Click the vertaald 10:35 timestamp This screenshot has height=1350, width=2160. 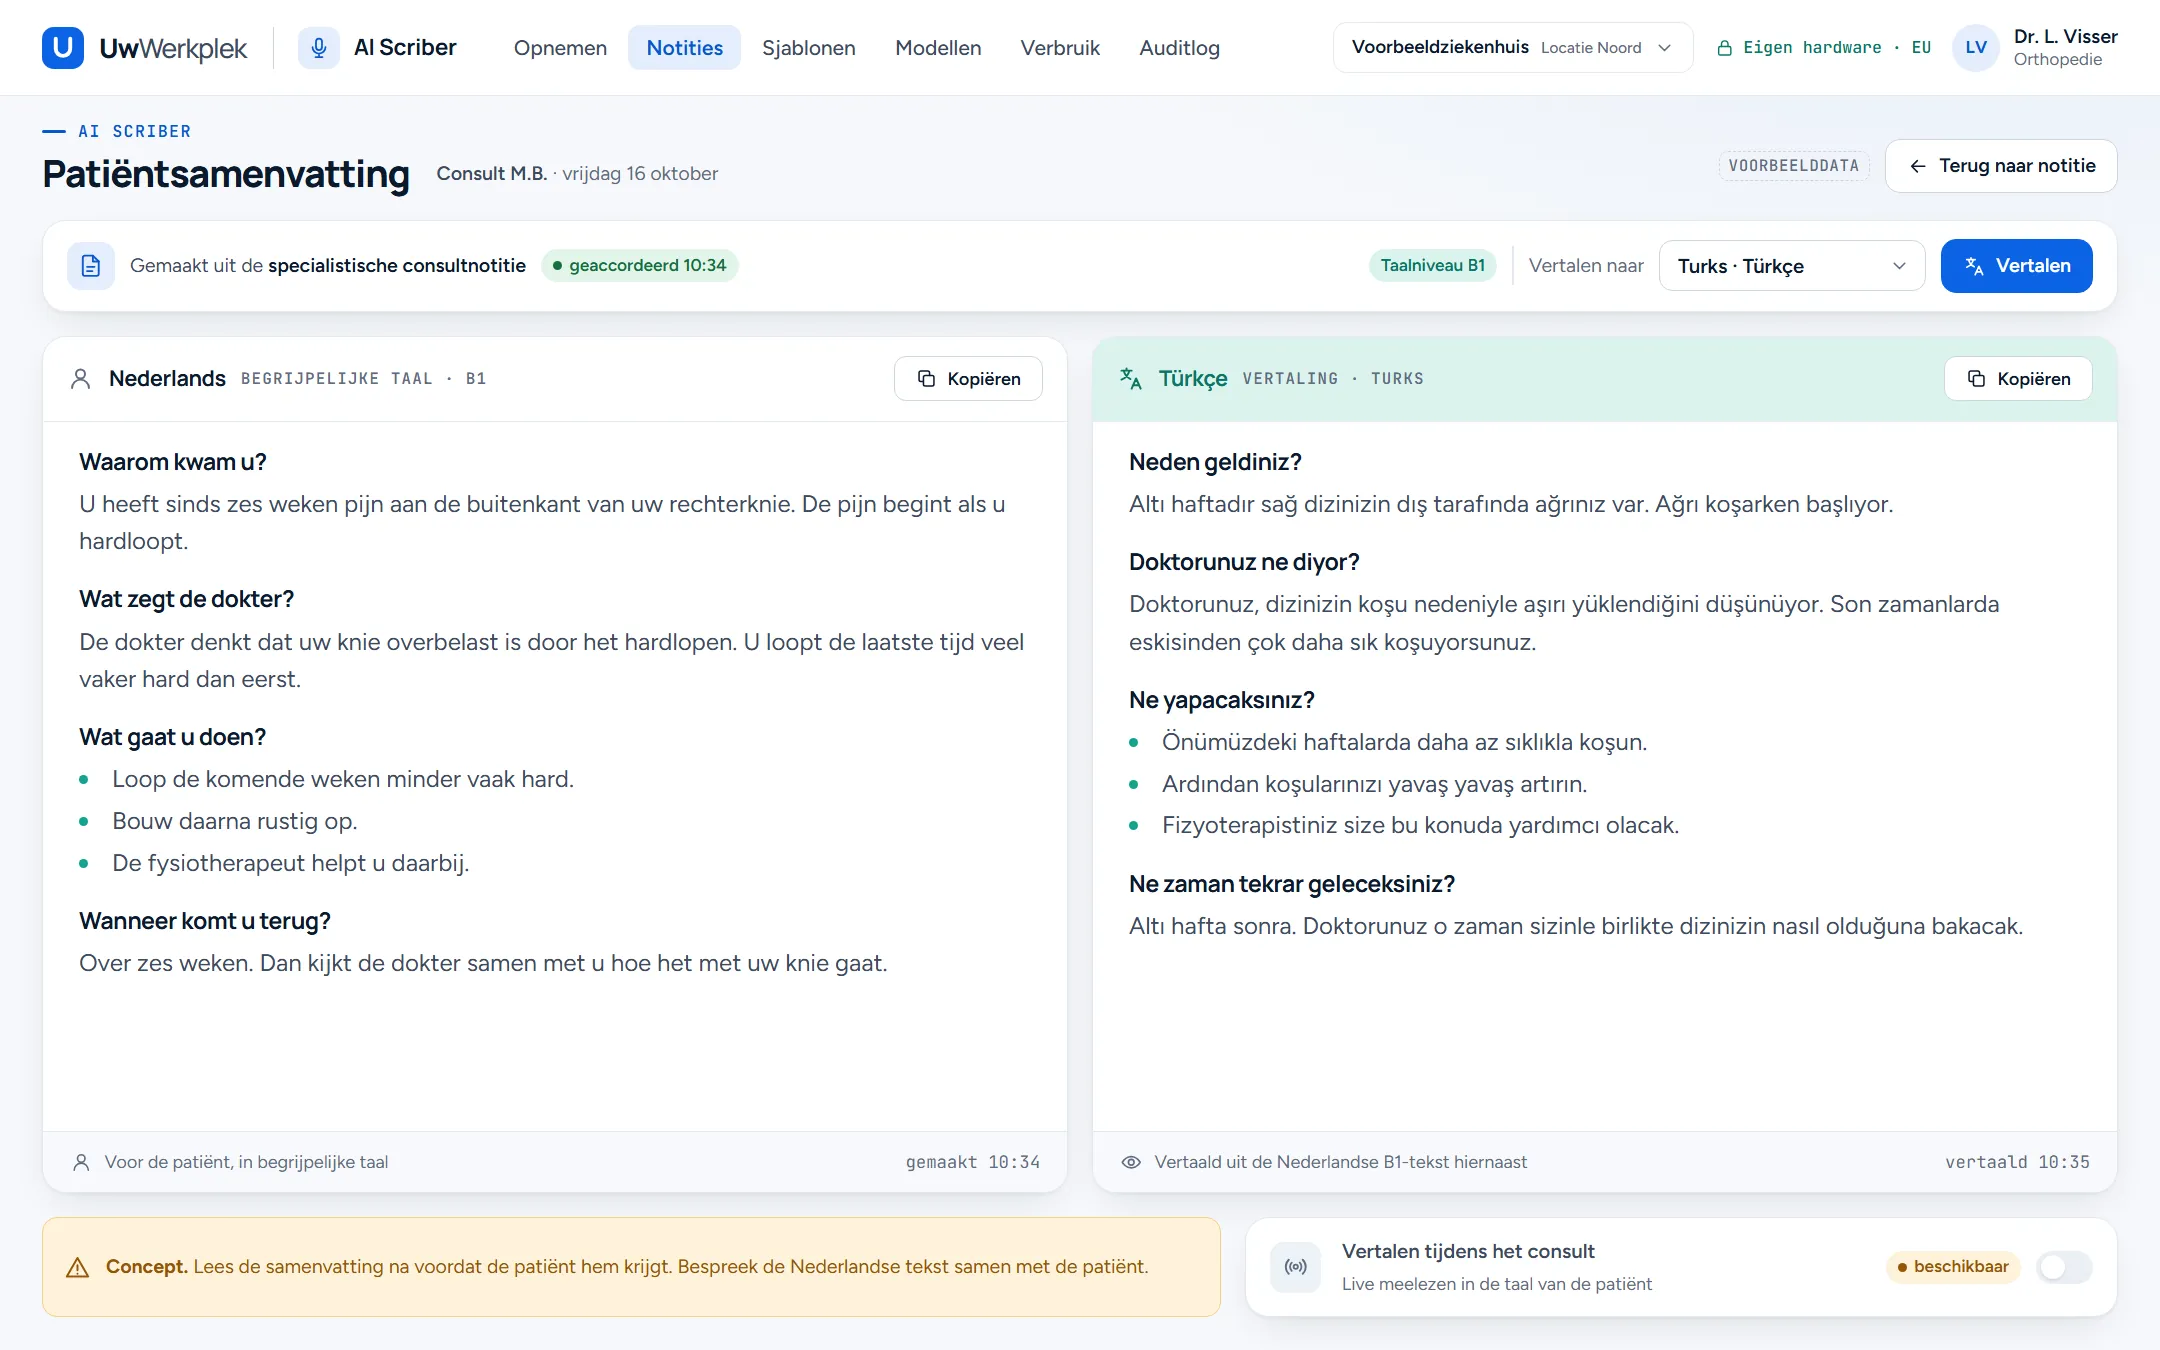coord(2017,1162)
